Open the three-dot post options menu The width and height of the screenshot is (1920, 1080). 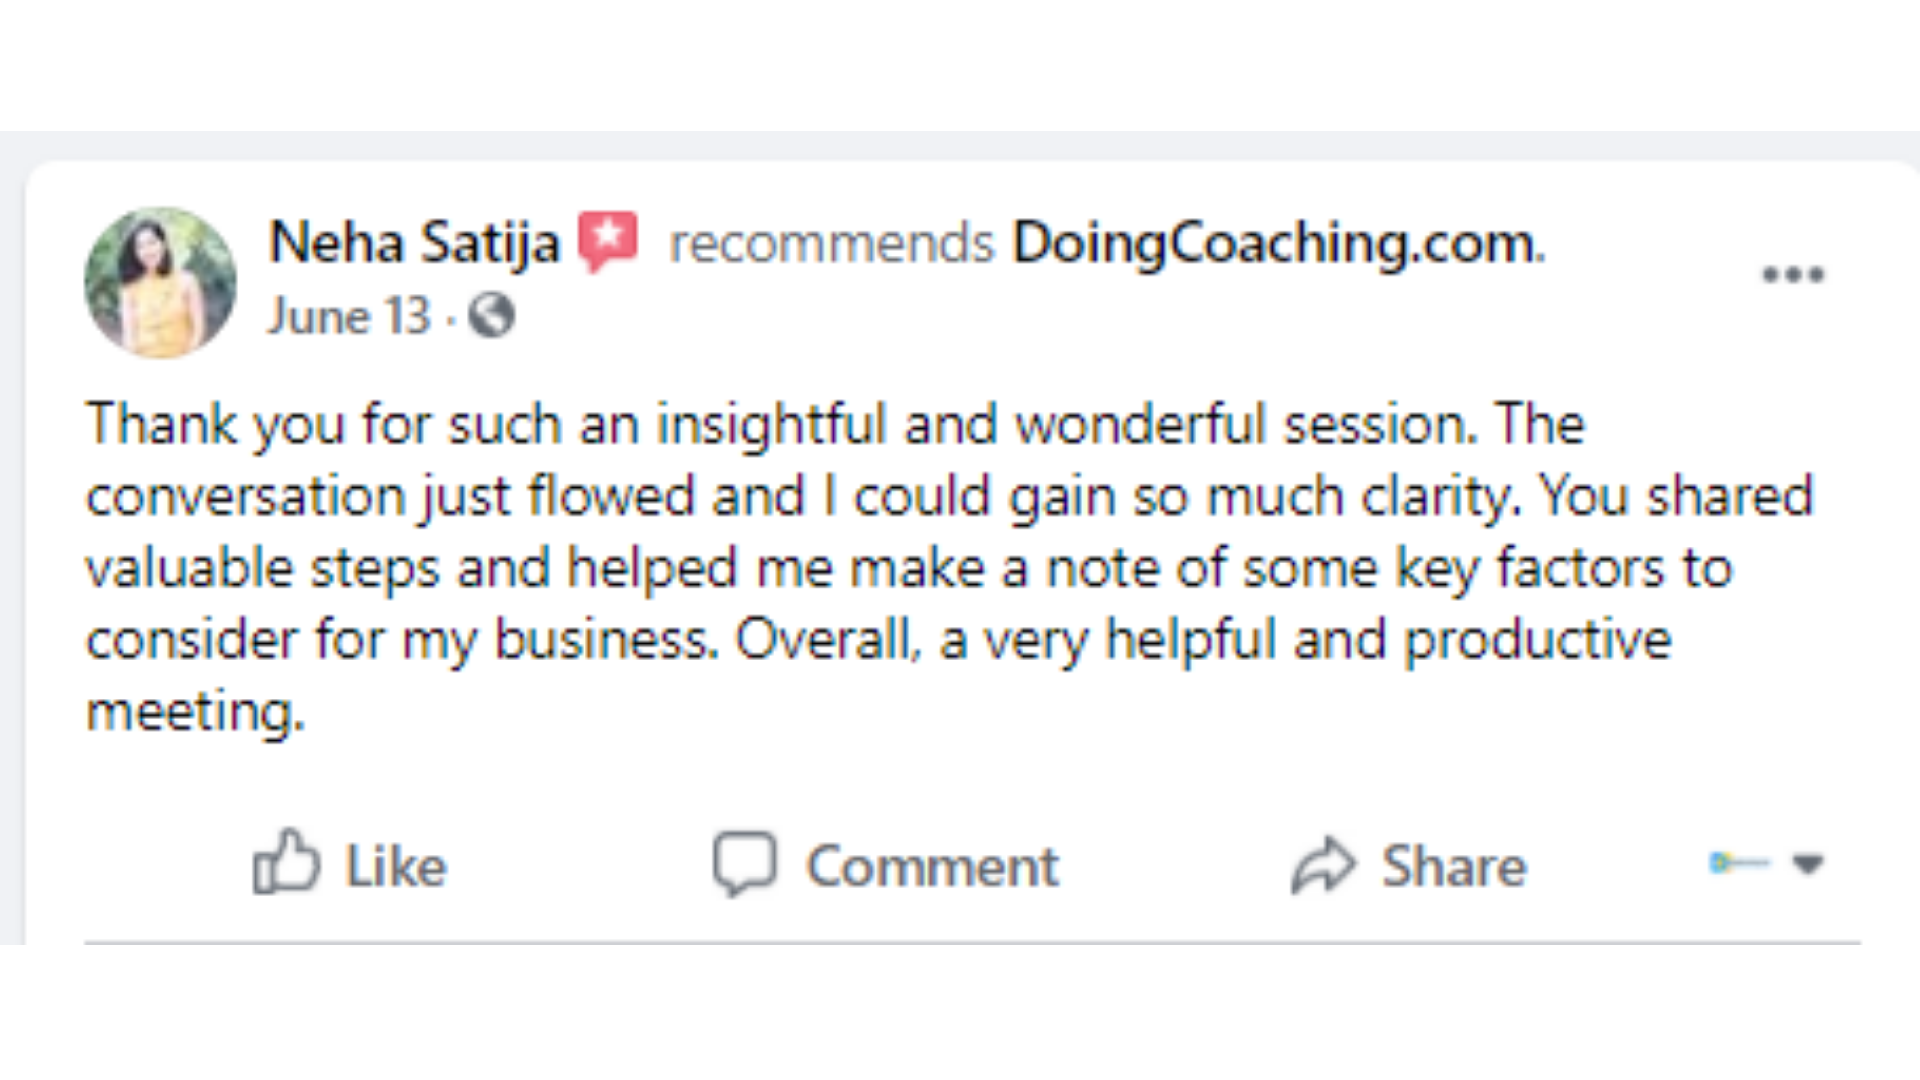(x=1793, y=274)
